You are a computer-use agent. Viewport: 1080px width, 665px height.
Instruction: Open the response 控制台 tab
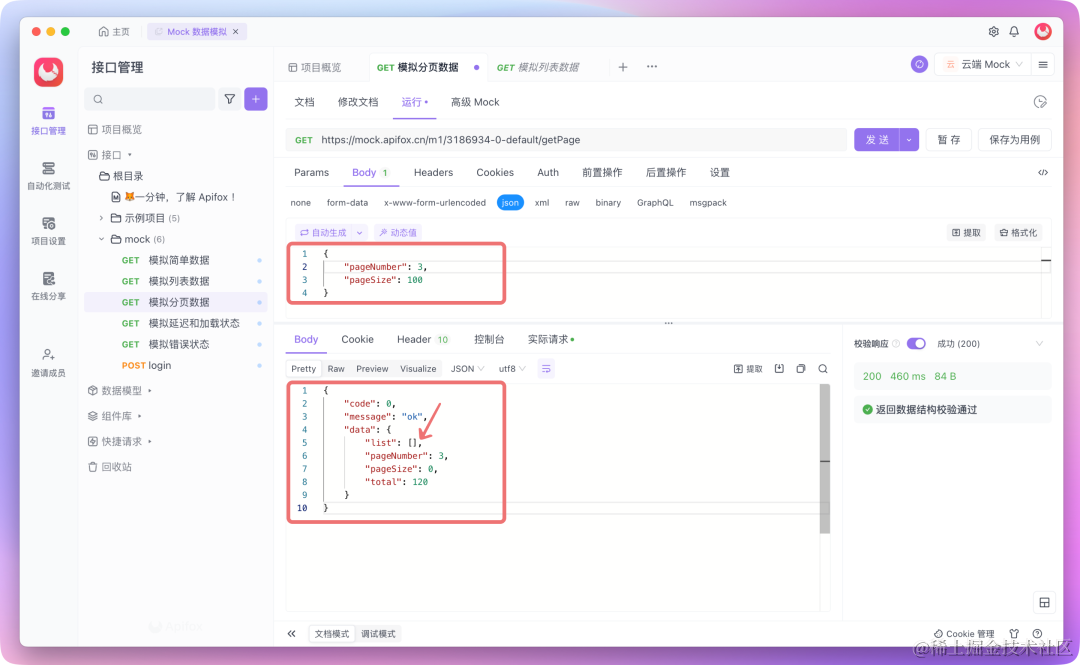(x=489, y=339)
